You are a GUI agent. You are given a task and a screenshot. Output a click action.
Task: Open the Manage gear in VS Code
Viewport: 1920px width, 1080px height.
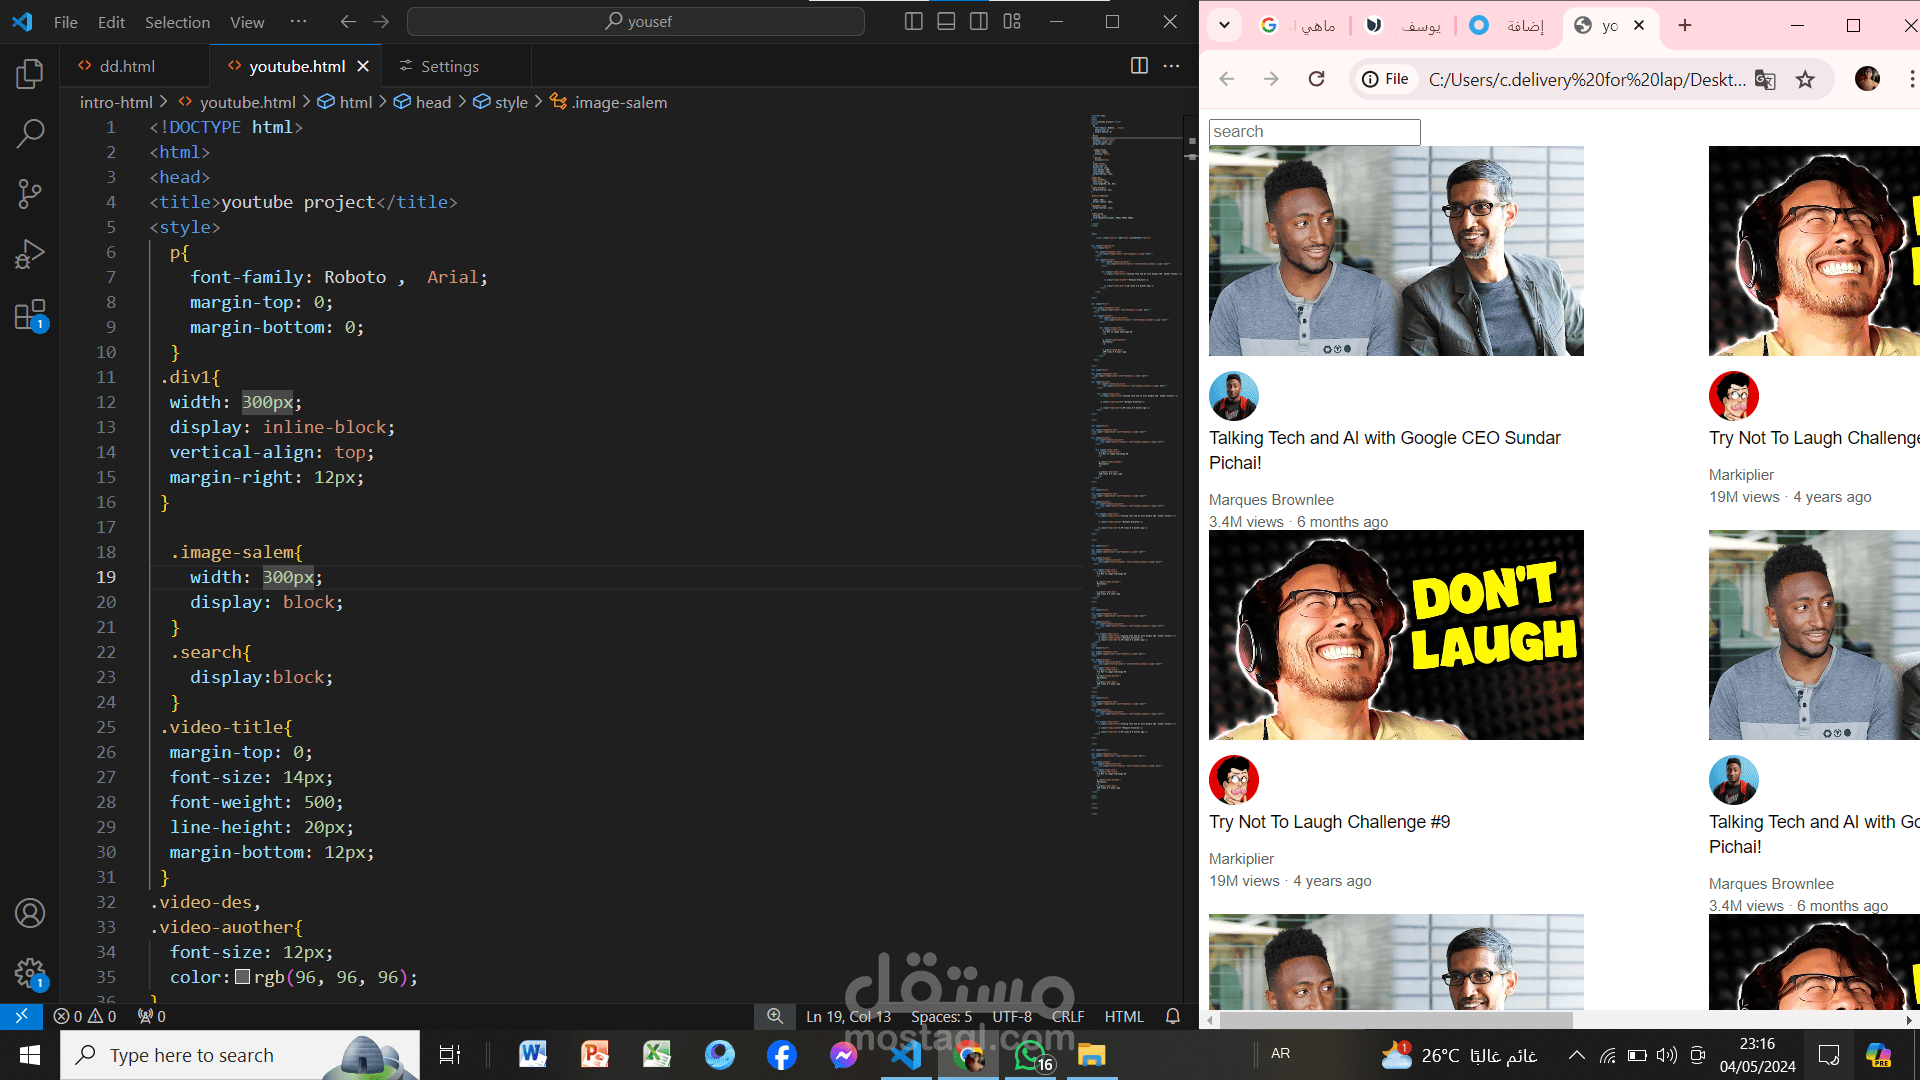point(30,973)
